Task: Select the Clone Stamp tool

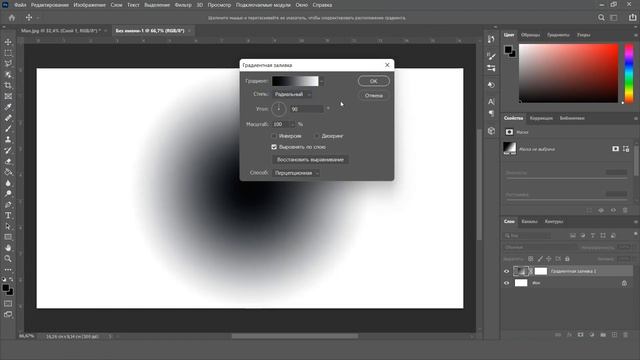Action: 8,140
